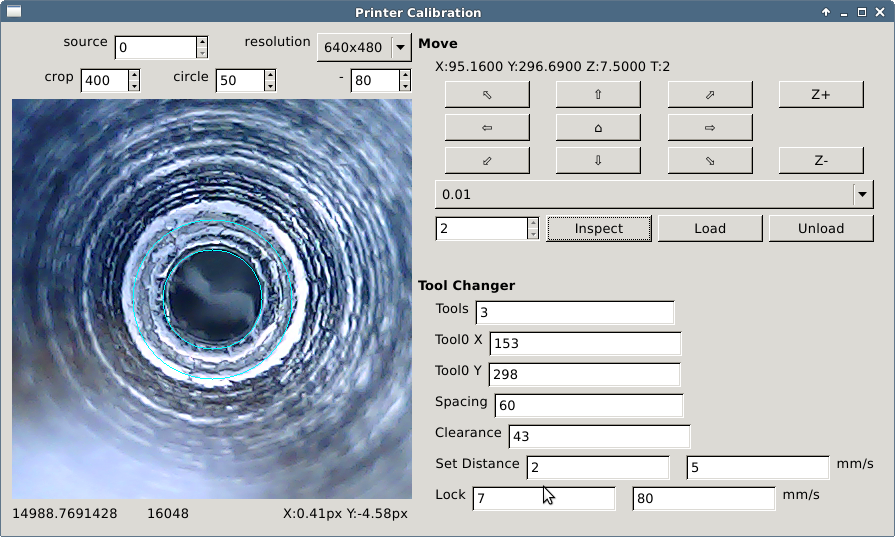
Task: Increase the source spinner value
Action: tap(202, 42)
